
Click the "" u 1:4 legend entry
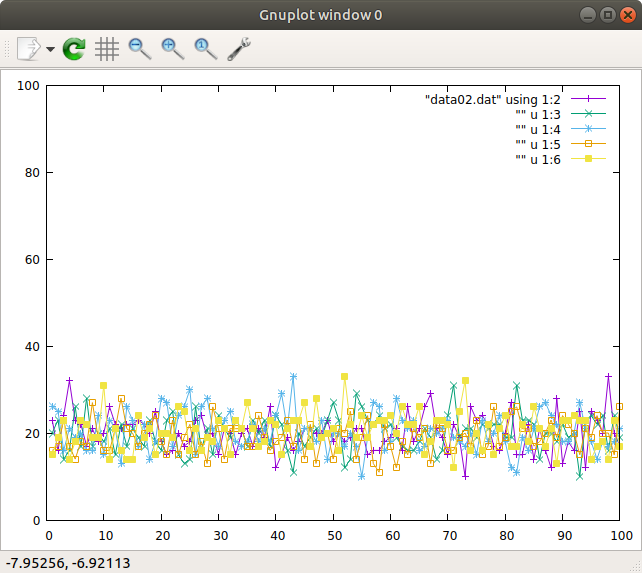[x=538, y=130]
